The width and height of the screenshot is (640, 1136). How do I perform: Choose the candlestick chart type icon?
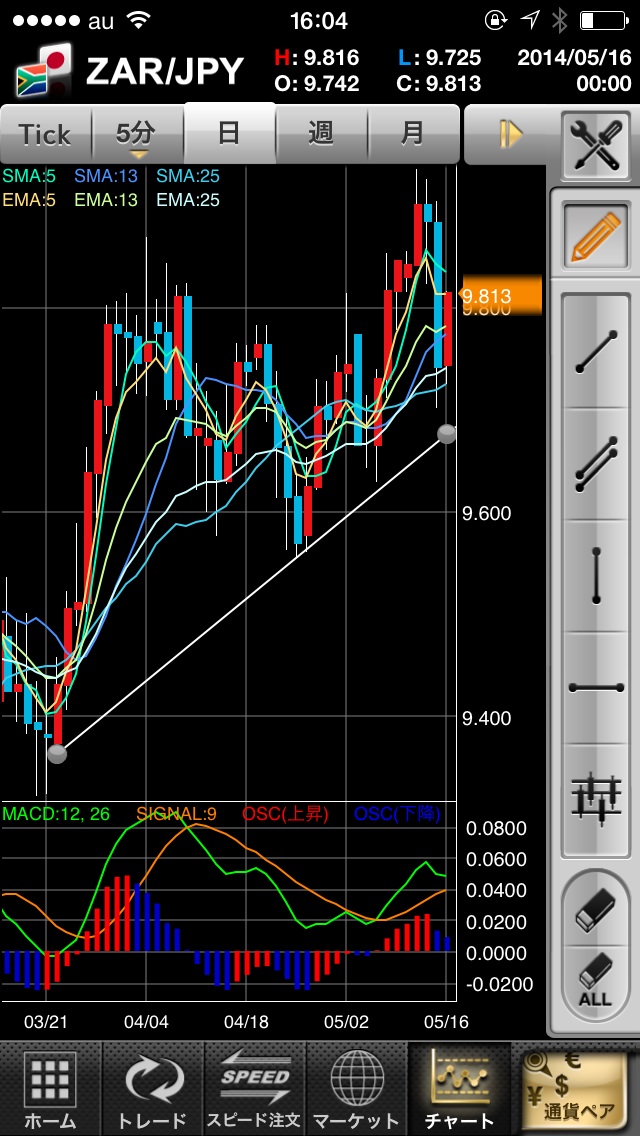(596, 799)
